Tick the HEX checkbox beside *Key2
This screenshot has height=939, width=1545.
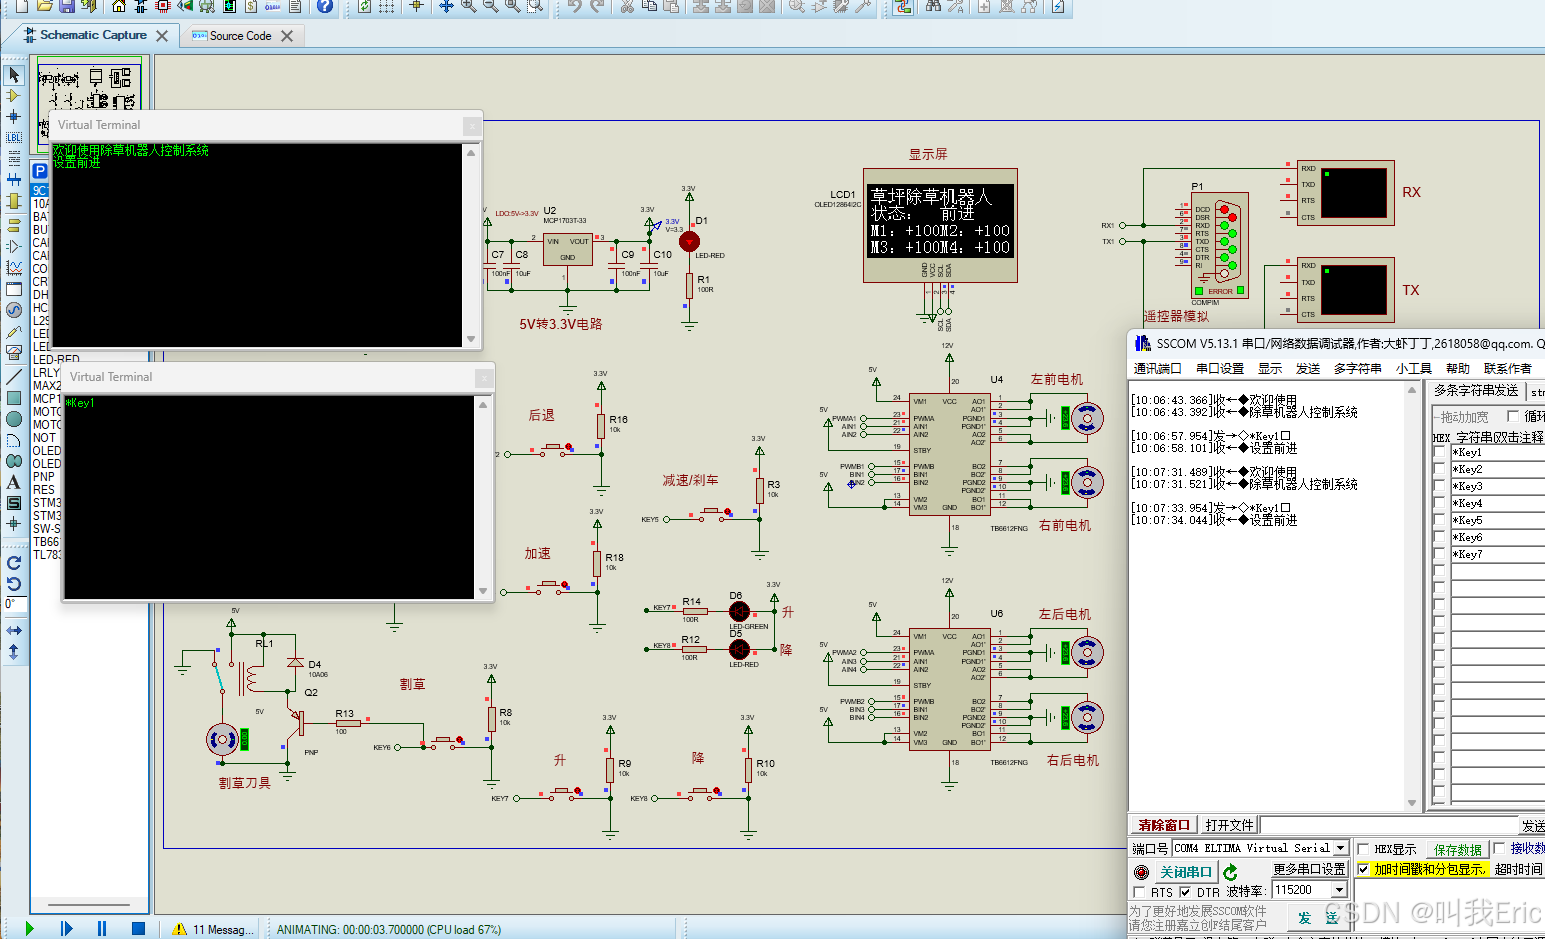[x=1439, y=469]
